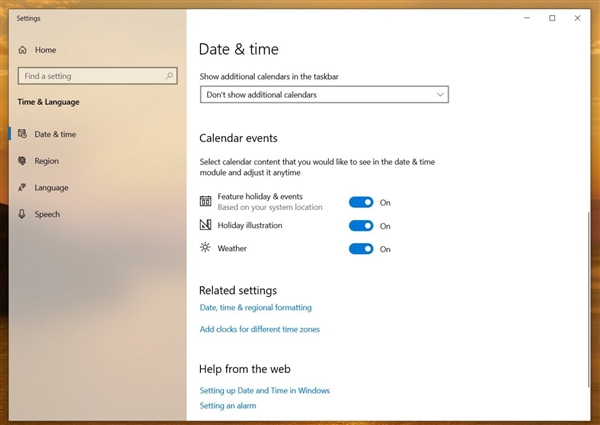Click the Related settings heading
This screenshot has height=425, width=600.
point(238,290)
